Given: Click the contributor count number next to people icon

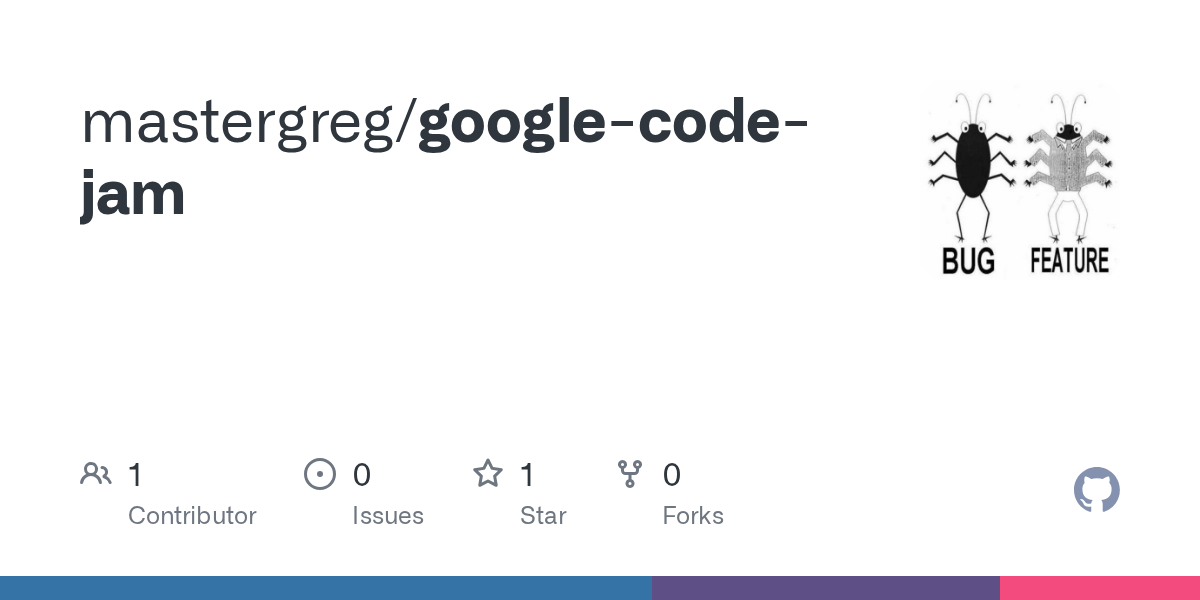Looking at the screenshot, I should coord(136,475).
